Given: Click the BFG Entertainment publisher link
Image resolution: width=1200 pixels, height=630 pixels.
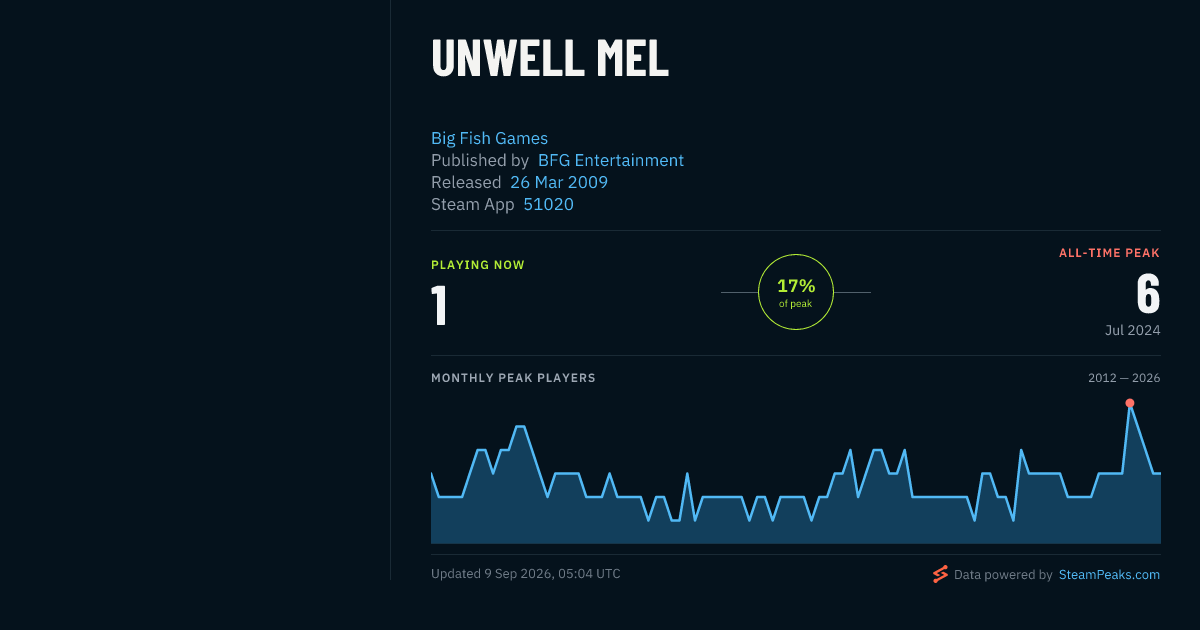Looking at the screenshot, I should coord(611,161).
